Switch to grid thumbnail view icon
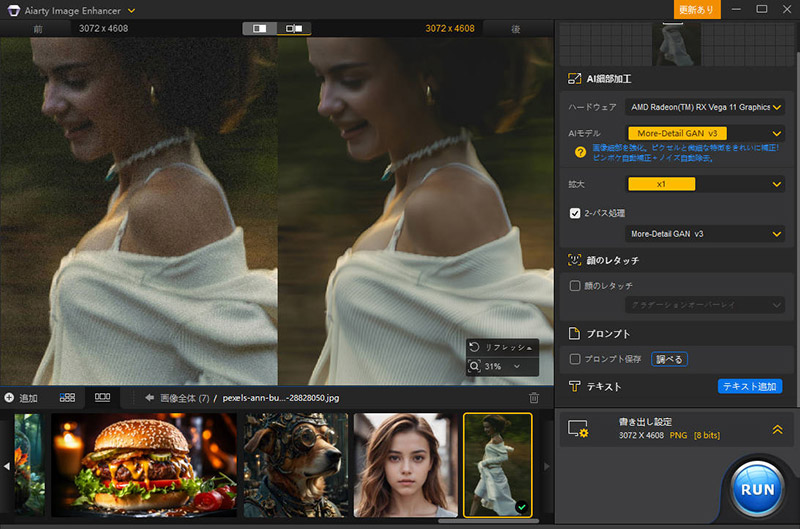This screenshot has height=529, width=800. click(67, 397)
